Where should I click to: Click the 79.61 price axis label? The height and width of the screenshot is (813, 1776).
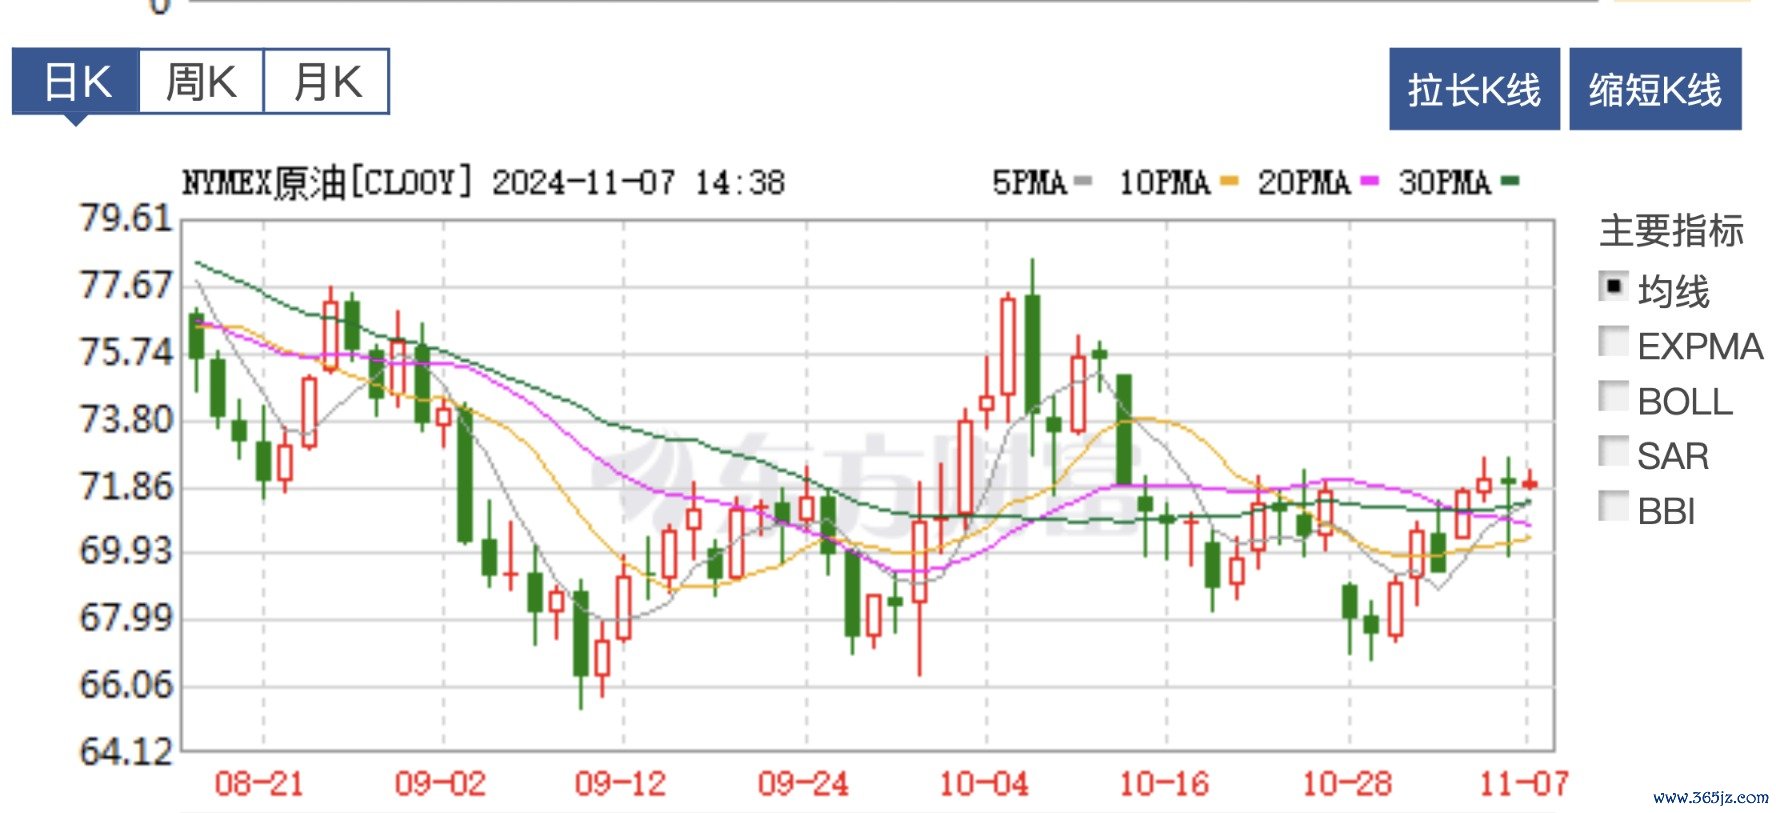tap(126, 218)
